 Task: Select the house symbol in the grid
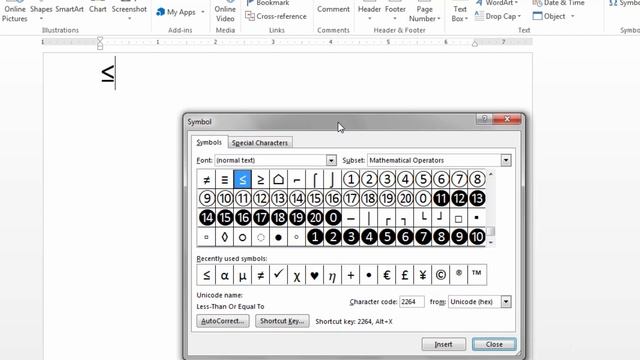[278, 179]
